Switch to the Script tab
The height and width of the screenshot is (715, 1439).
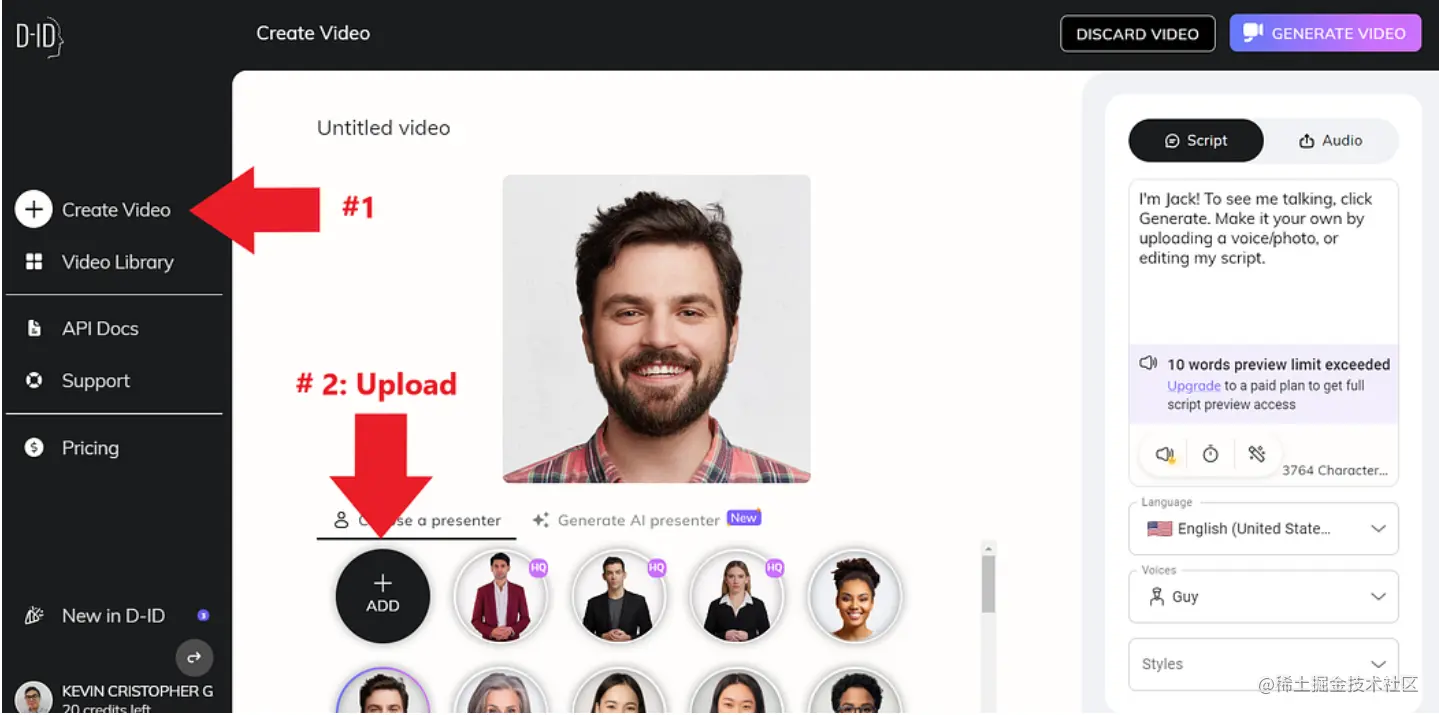click(x=1196, y=141)
